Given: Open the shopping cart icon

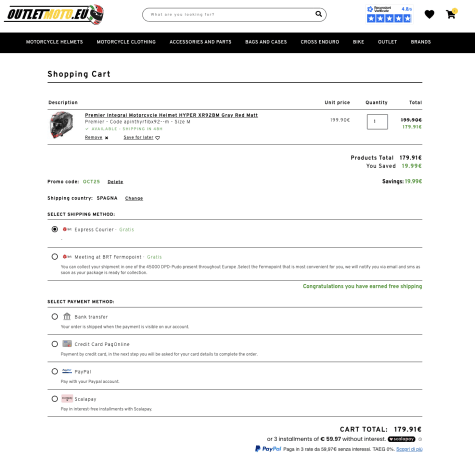Looking at the screenshot, I should point(451,14).
